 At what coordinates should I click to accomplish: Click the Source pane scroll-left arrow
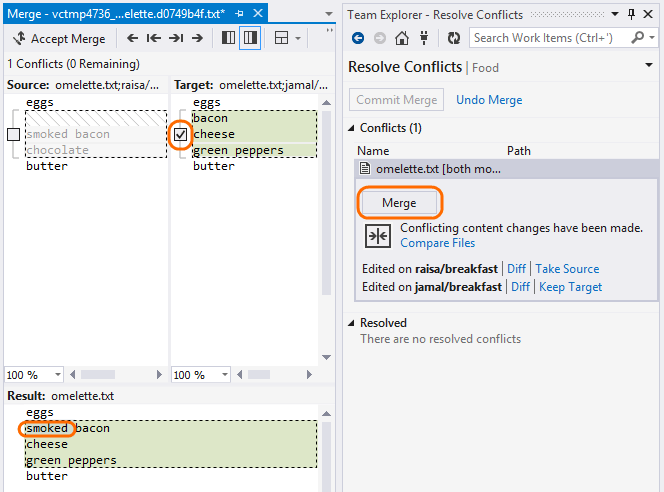click(x=72, y=375)
